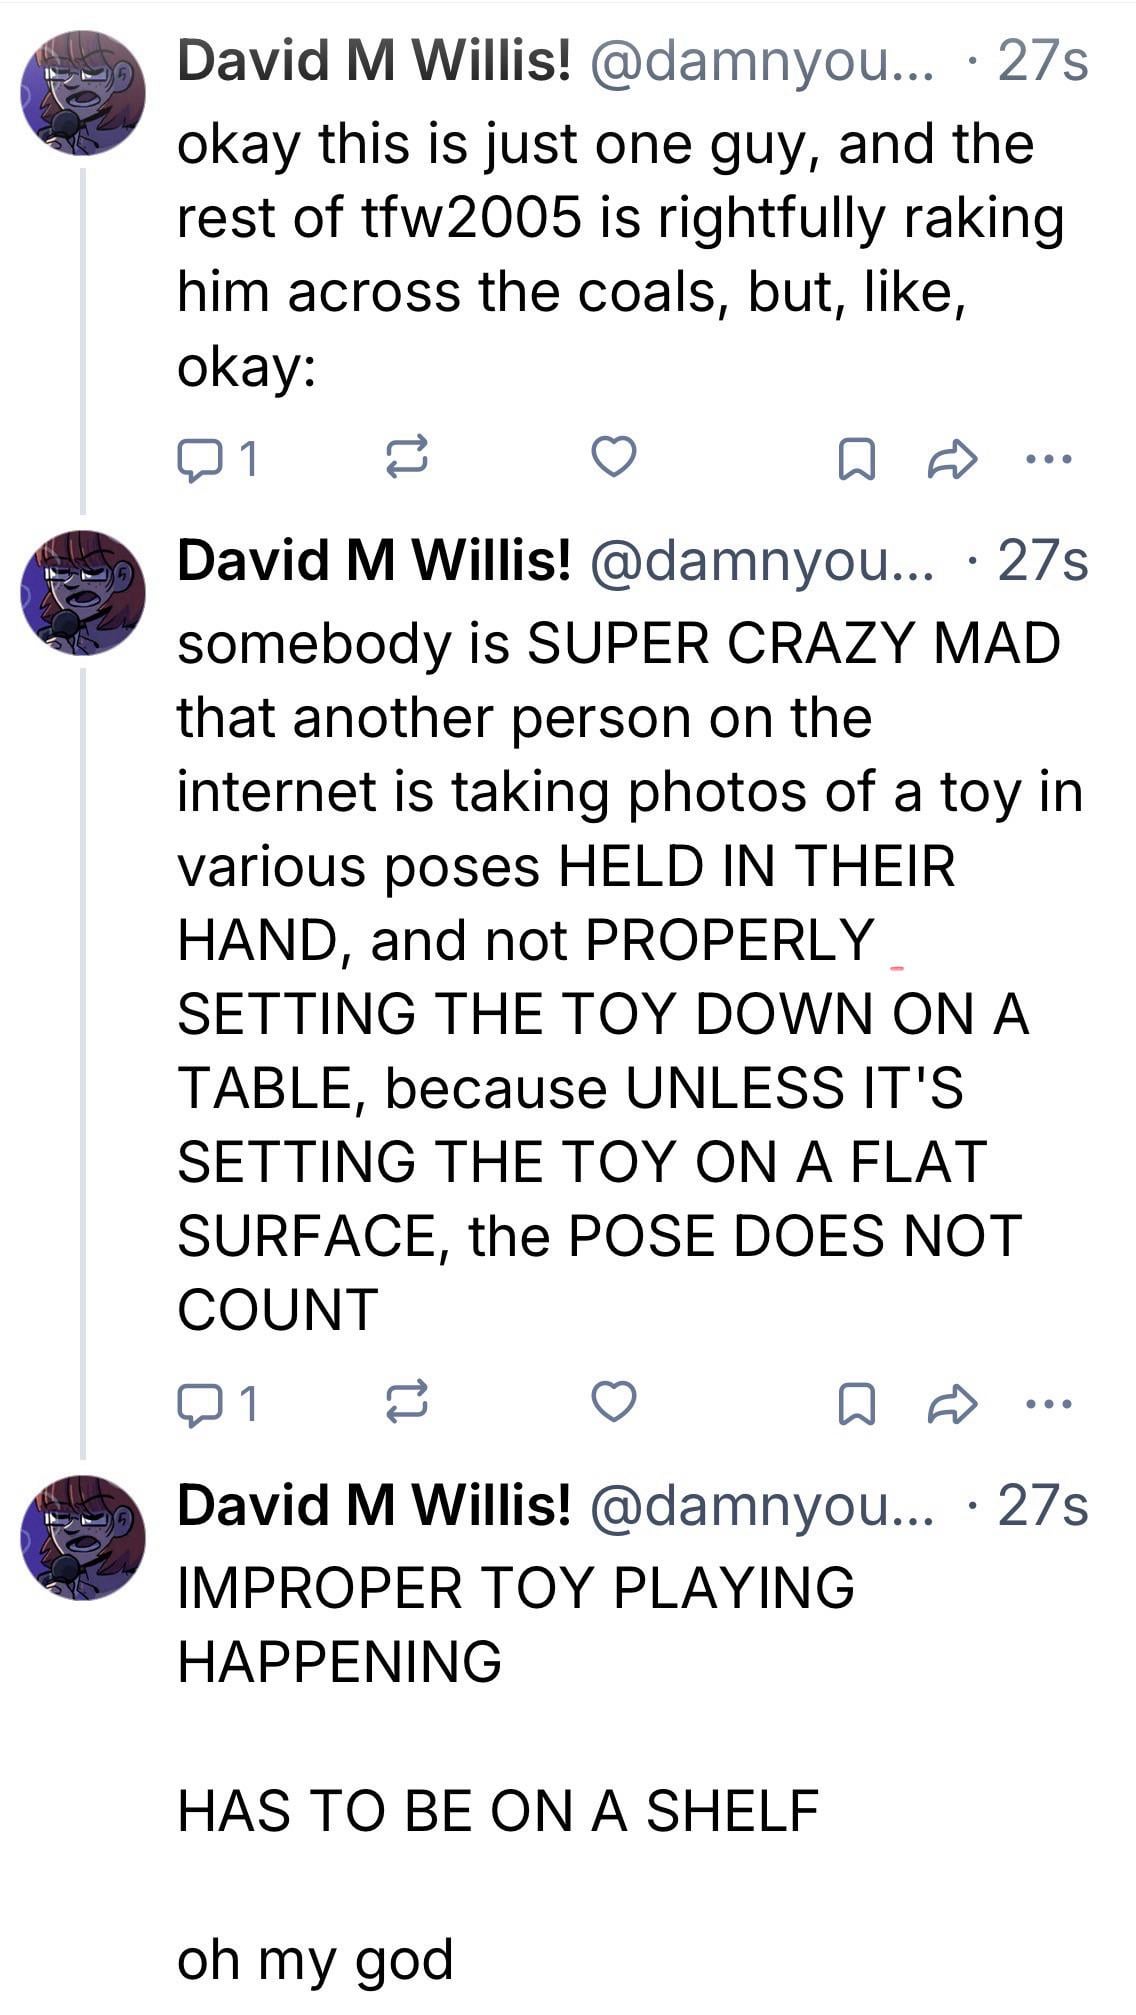Viewport: 1136px width, 2015px height.
Task: Open the third post's profile avatar
Action: (83, 1537)
